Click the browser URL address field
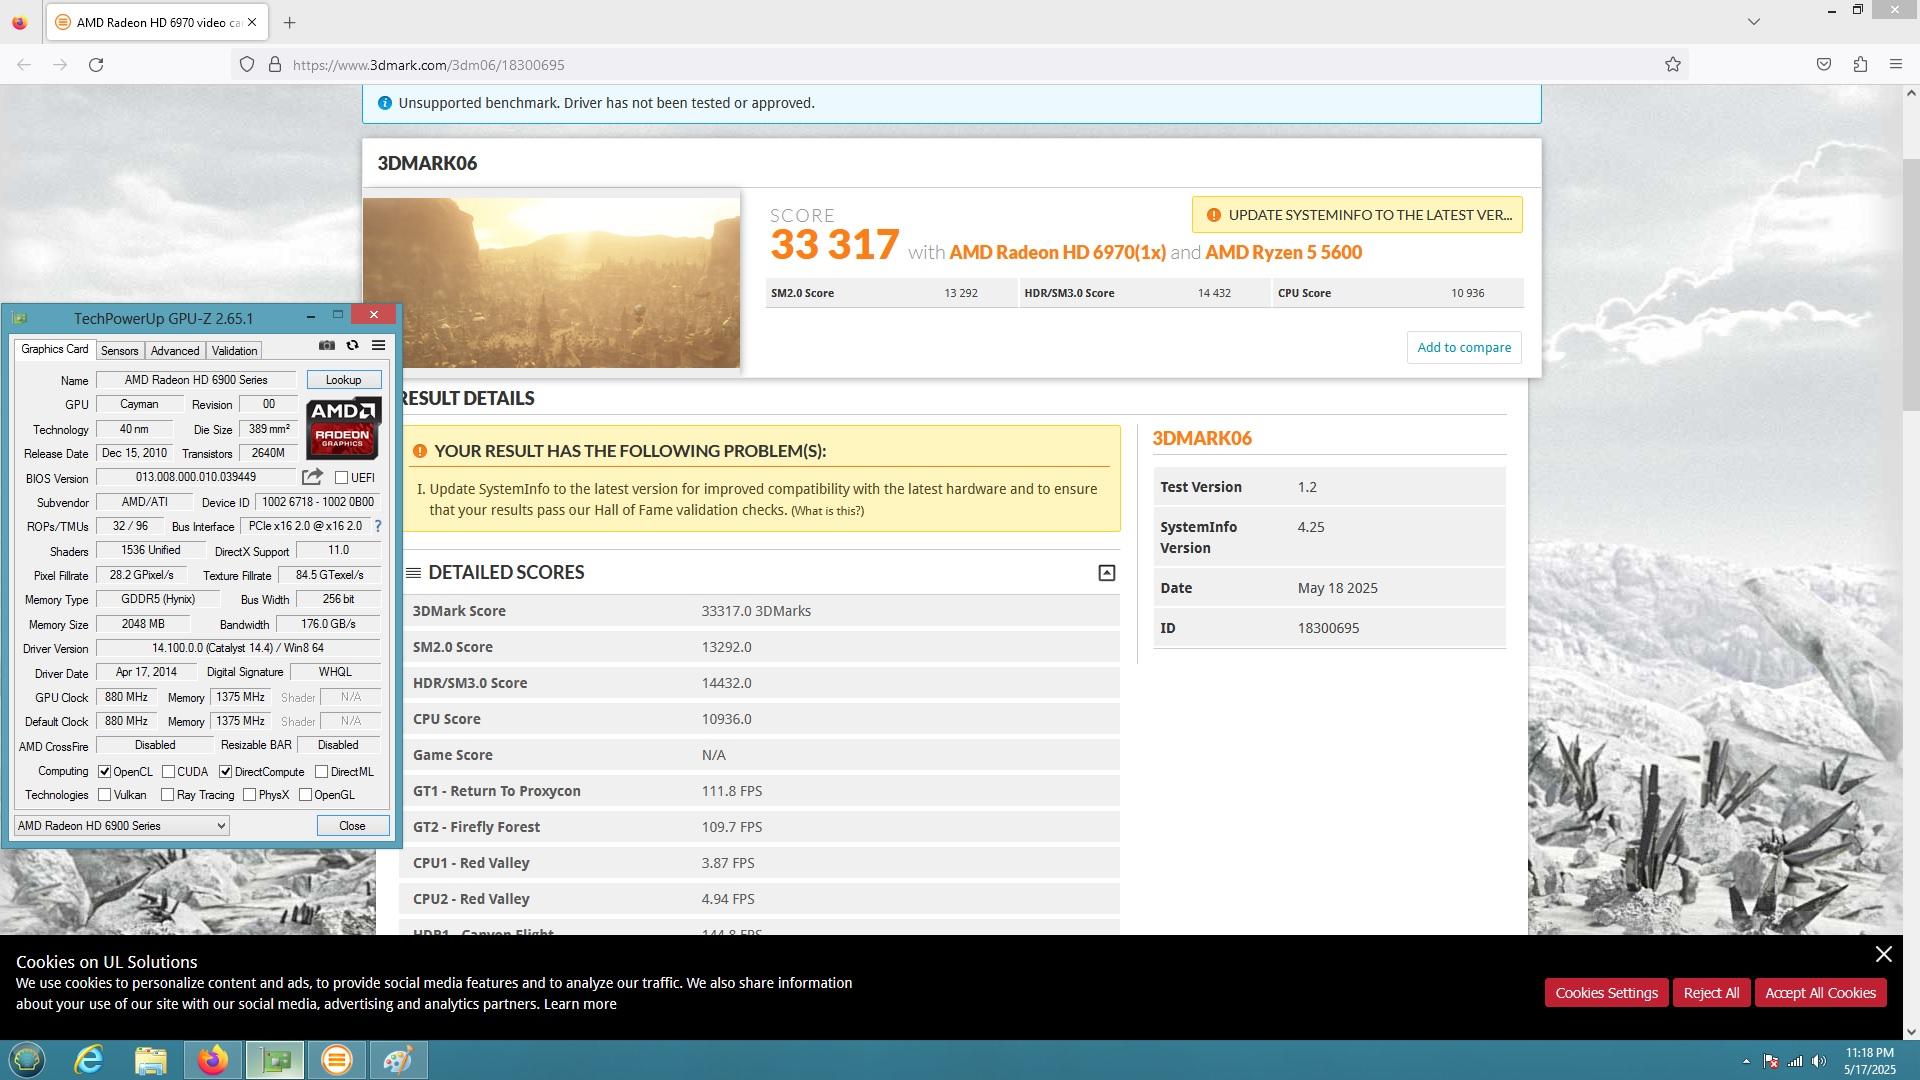 coord(900,65)
